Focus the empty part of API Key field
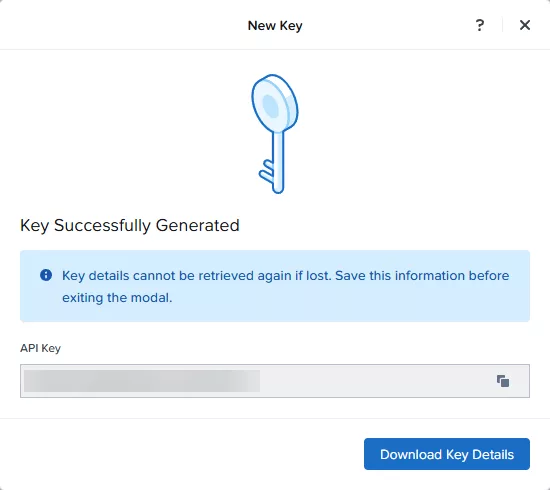This screenshot has width=550, height=490. (x=375, y=381)
